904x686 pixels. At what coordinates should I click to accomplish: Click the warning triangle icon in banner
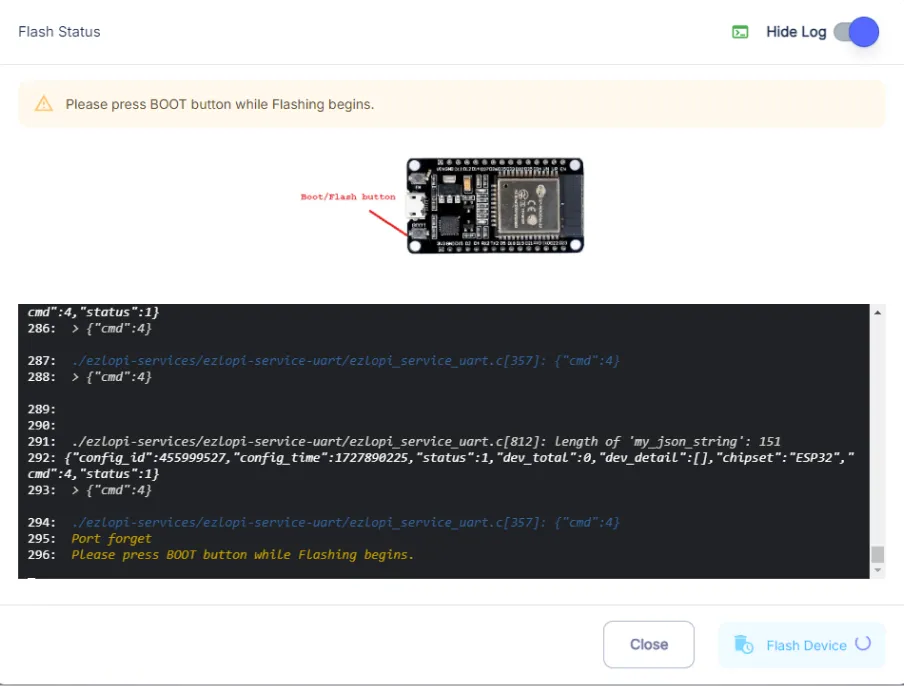pos(43,104)
